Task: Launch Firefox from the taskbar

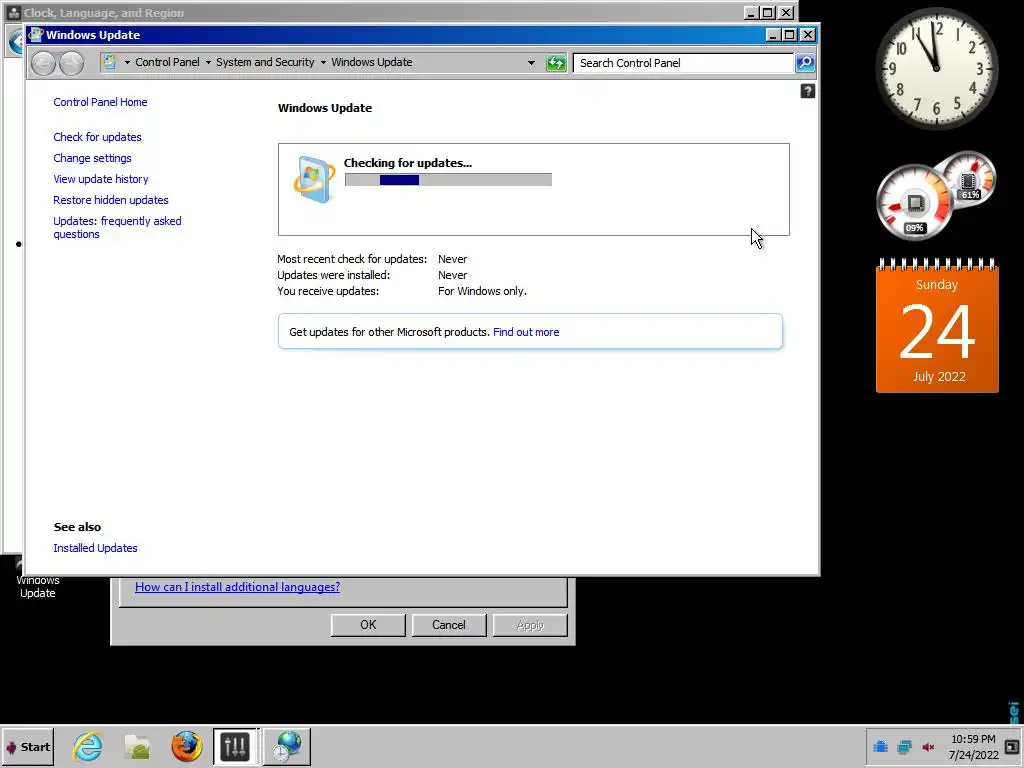Action: (186, 746)
